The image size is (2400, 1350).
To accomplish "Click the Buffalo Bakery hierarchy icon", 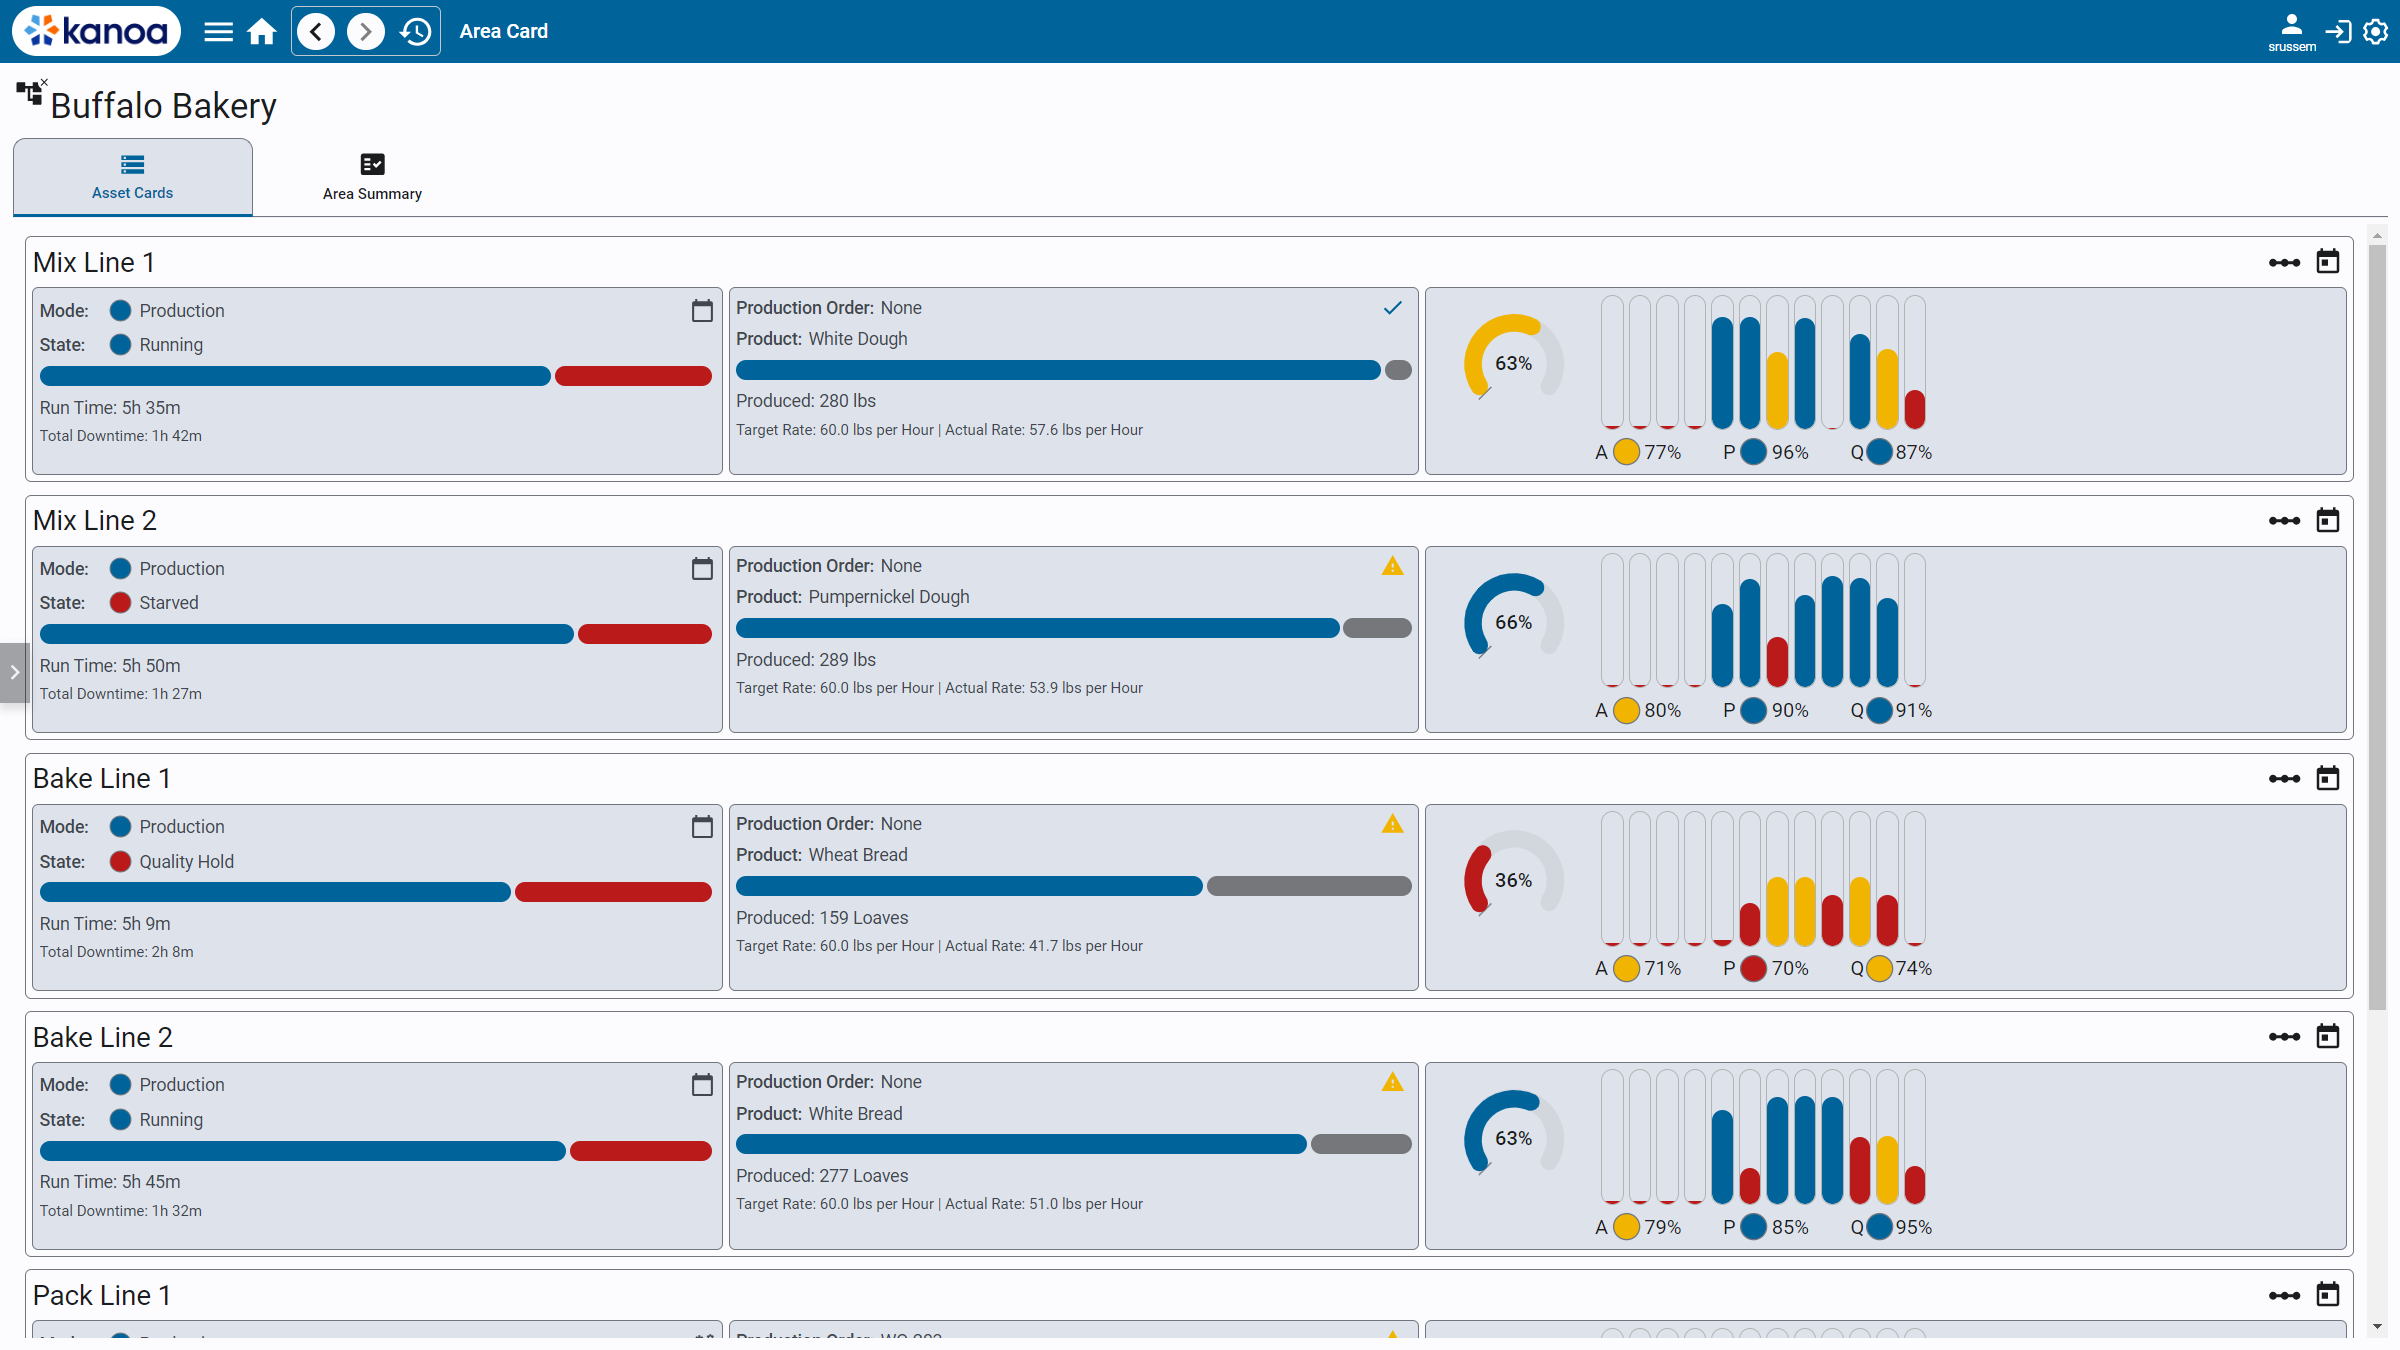I will (x=30, y=94).
